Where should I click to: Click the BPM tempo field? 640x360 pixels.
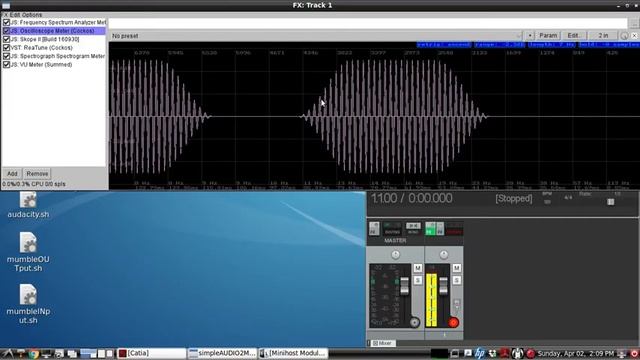547,201
